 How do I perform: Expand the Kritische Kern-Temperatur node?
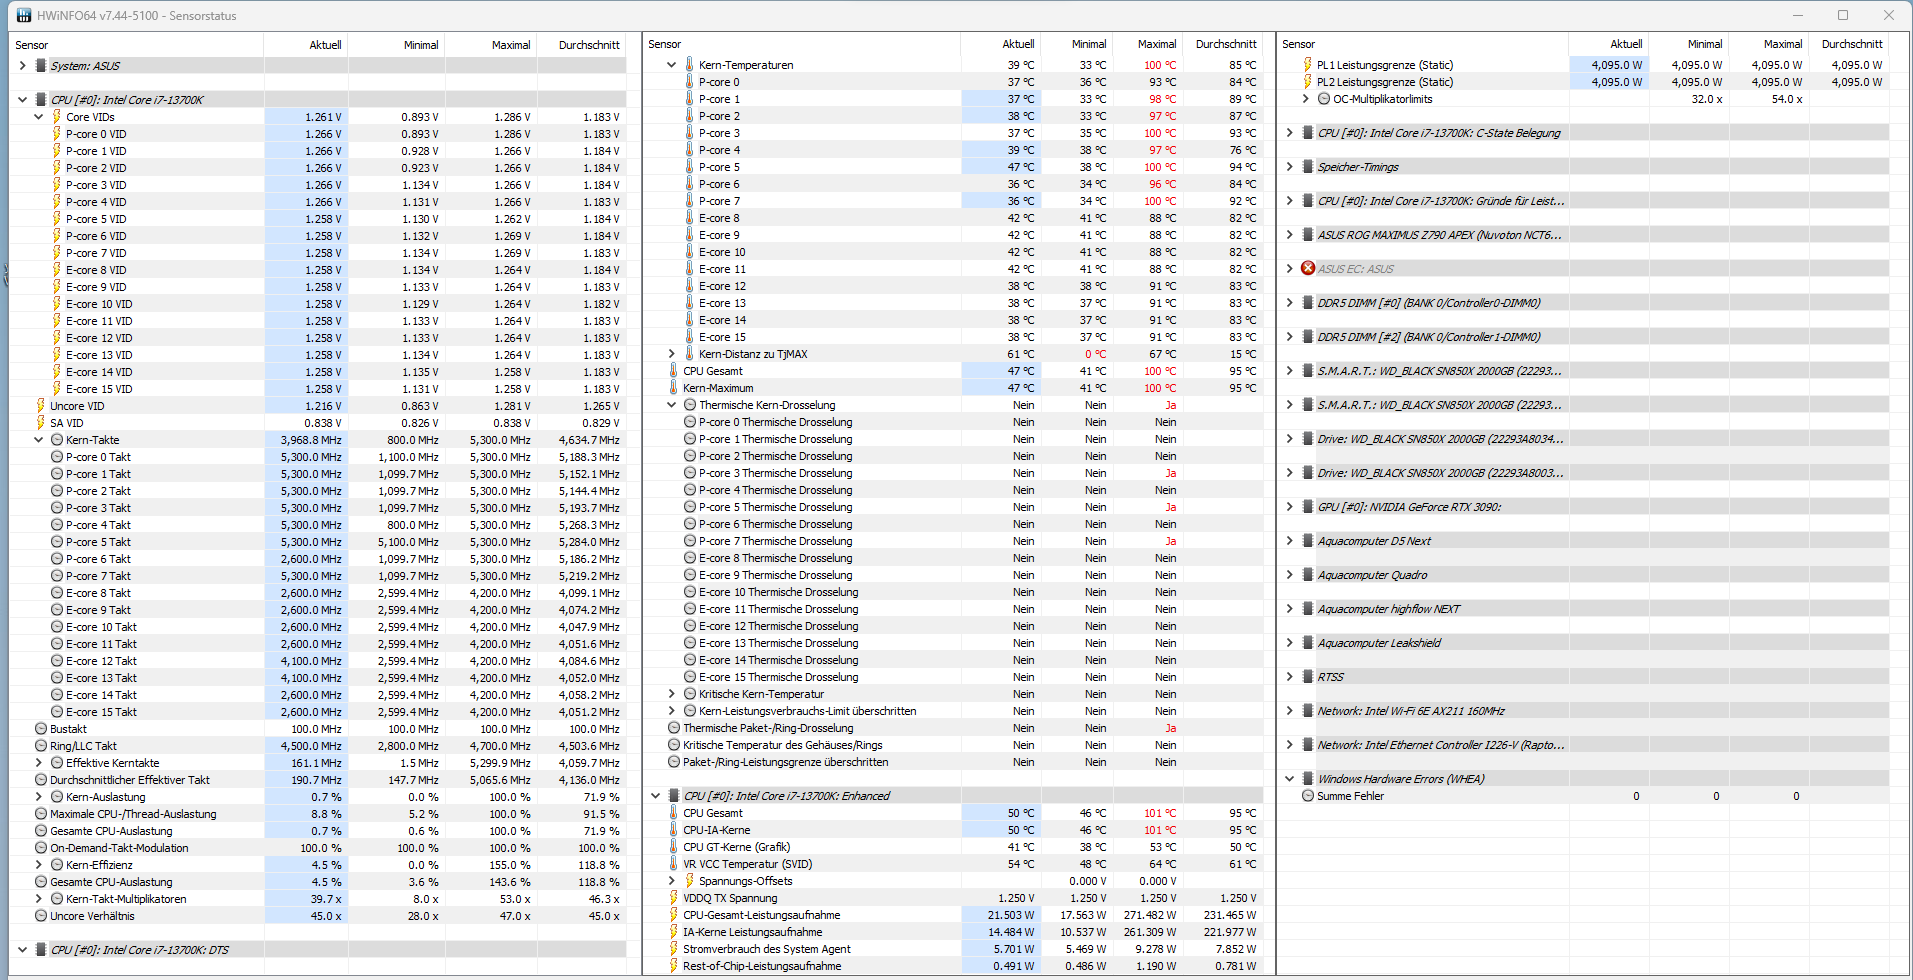click(671, 694)
